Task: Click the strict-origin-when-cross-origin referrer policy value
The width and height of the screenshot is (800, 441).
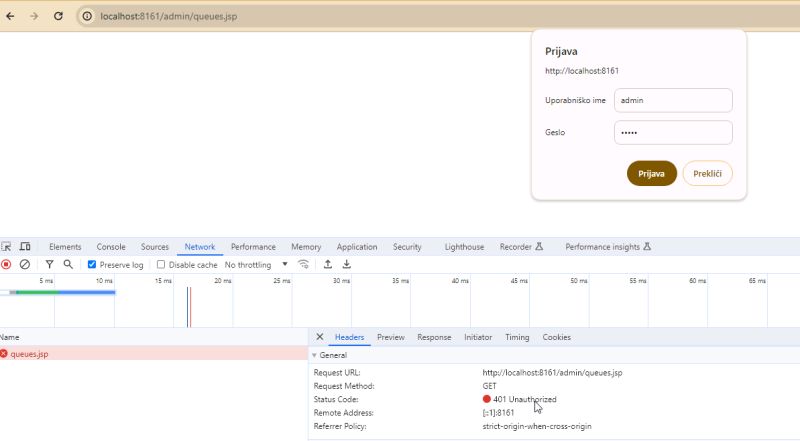Action: click(x=537, y=426)
